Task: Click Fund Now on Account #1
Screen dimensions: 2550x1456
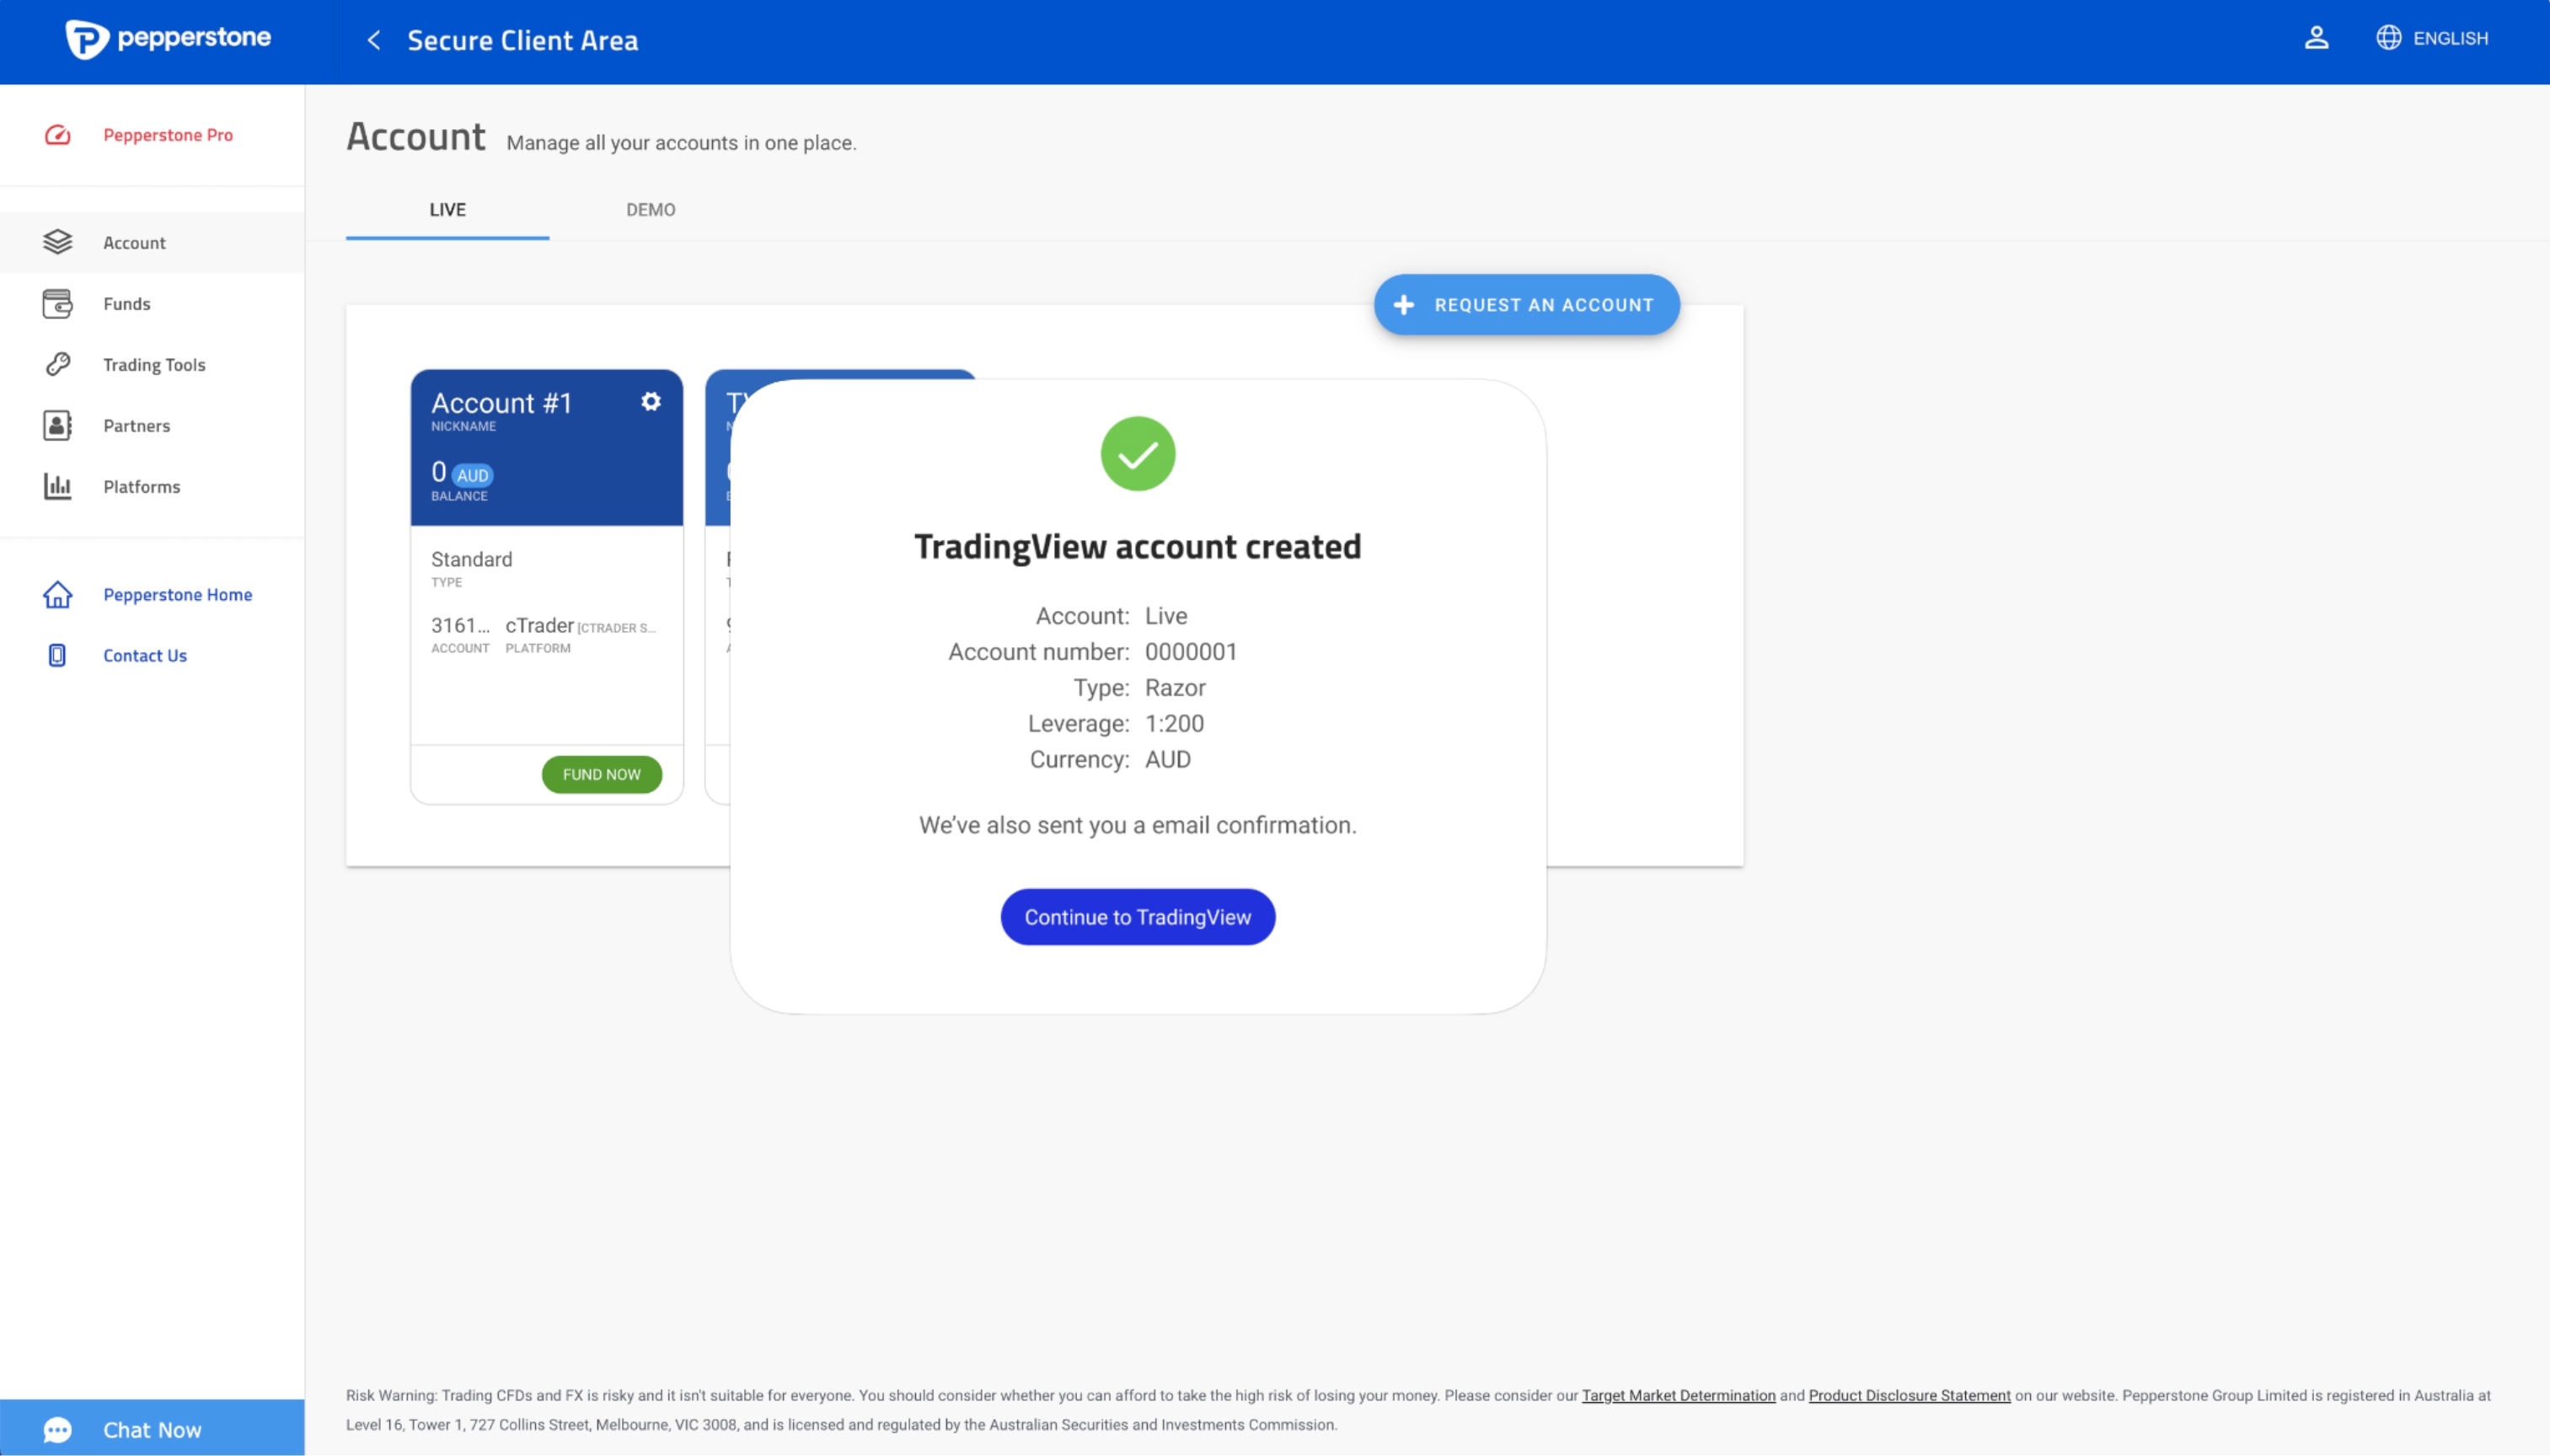Action: coord(602,774)
